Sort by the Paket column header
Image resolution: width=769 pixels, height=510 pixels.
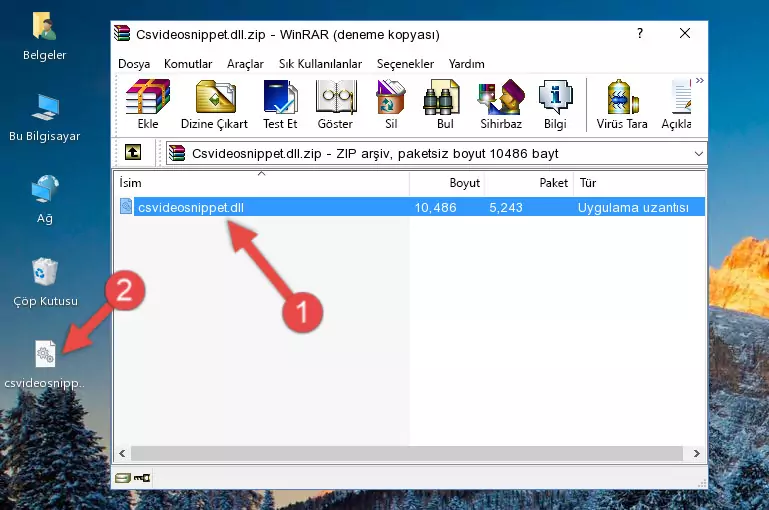[529, 183]
